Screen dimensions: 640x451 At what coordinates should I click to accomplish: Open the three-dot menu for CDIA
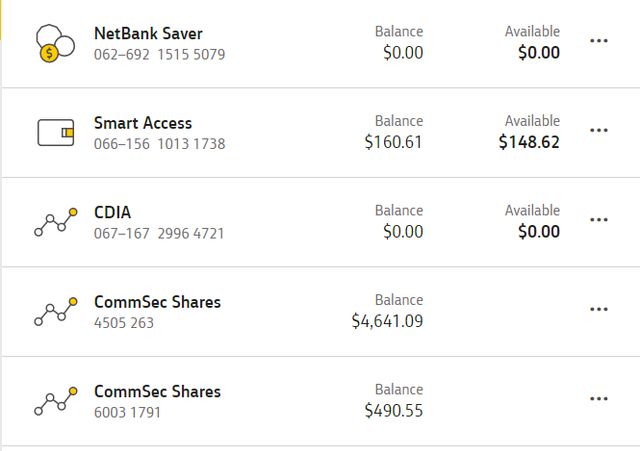tap(599, 220)
